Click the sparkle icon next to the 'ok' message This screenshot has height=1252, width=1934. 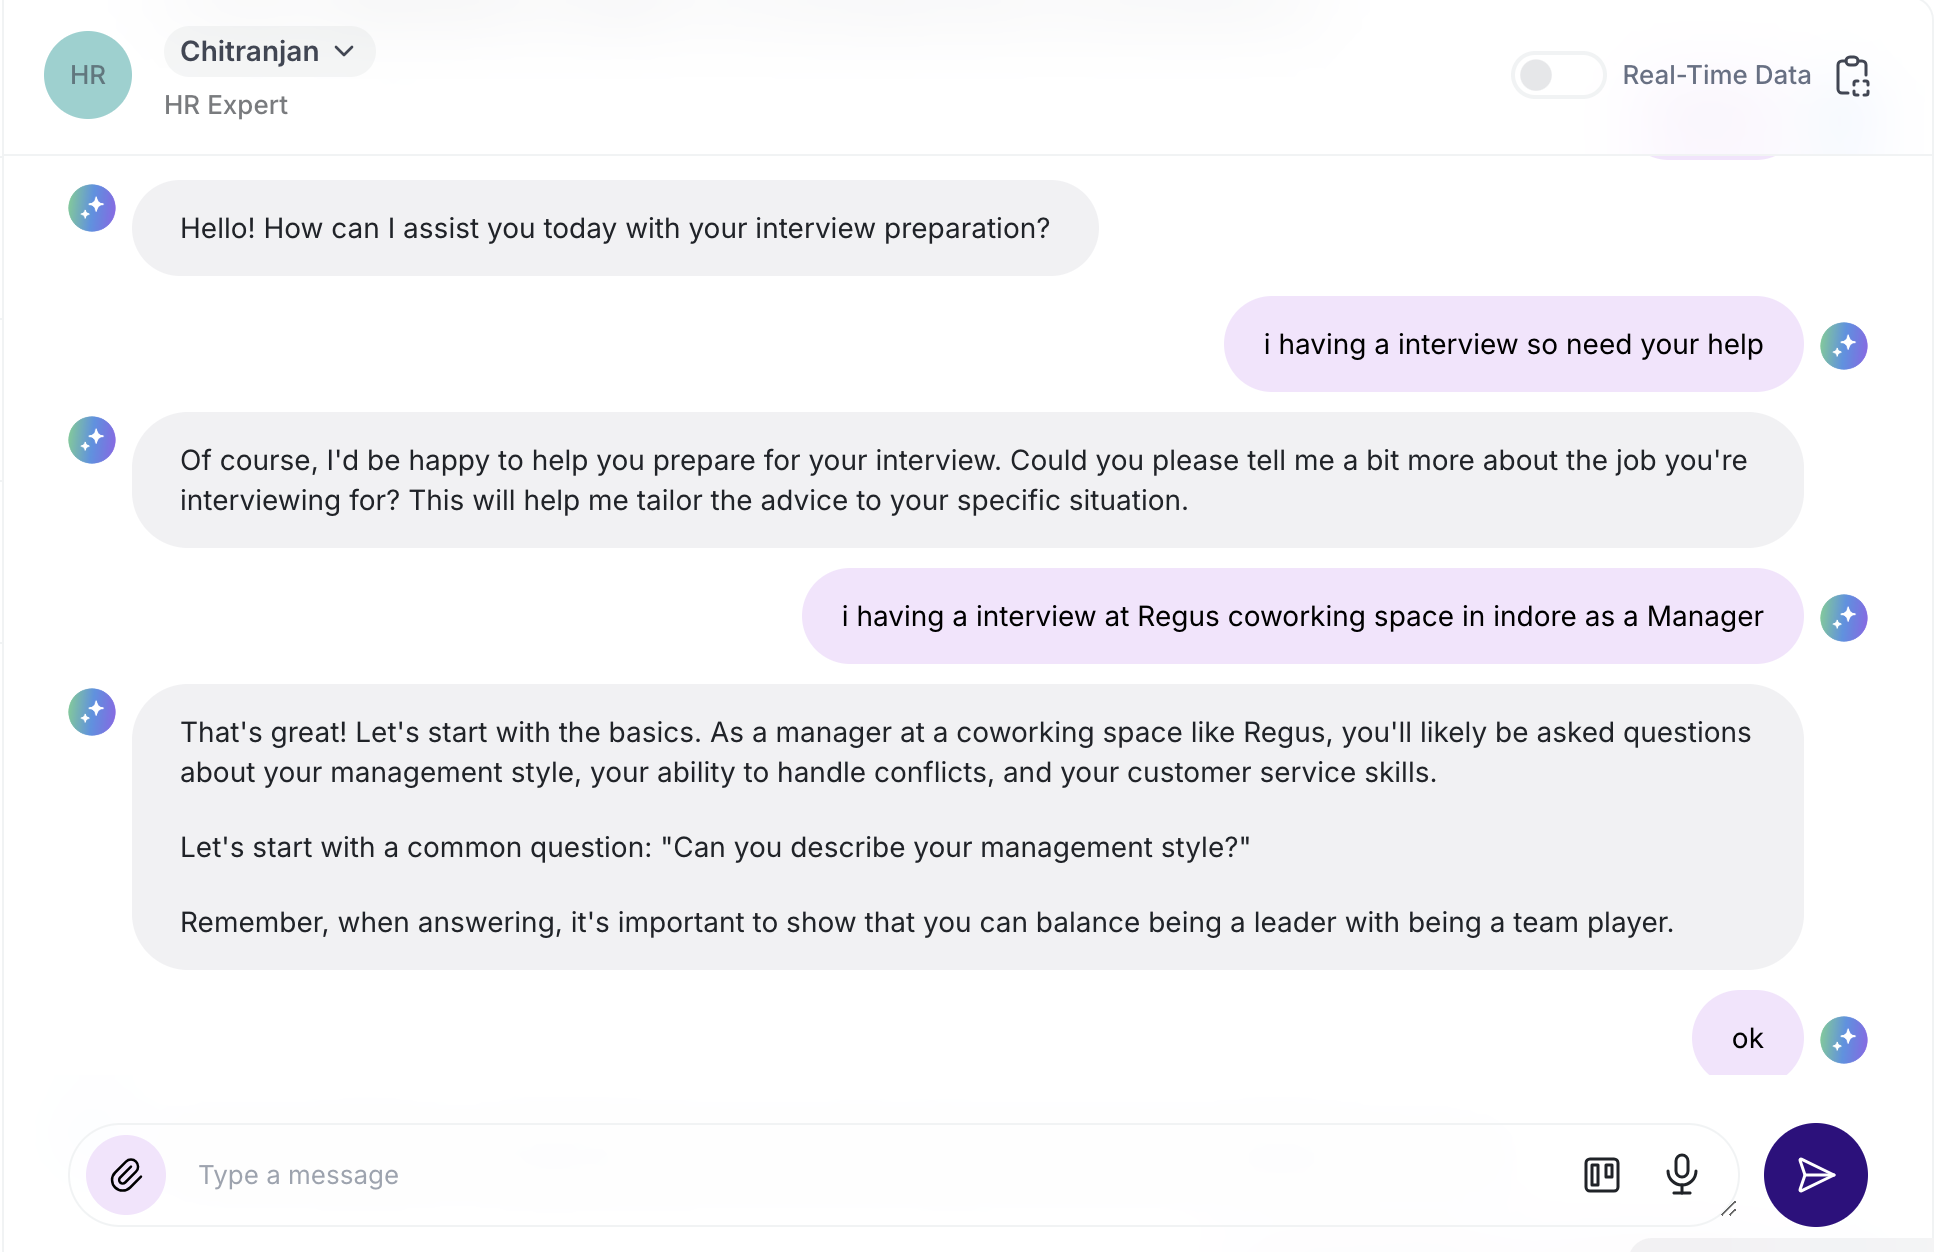click(1845, 1039)
